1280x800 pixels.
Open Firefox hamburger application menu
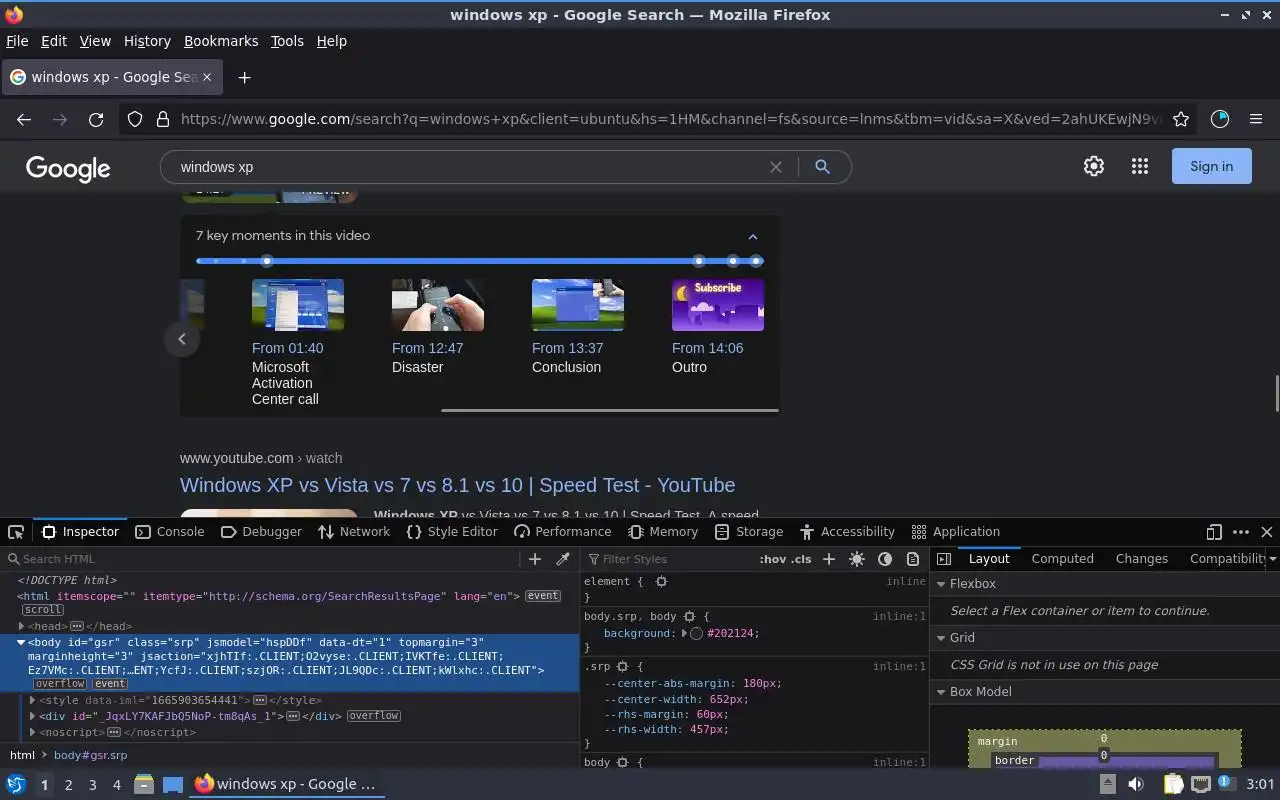[x=1256, y=119]
